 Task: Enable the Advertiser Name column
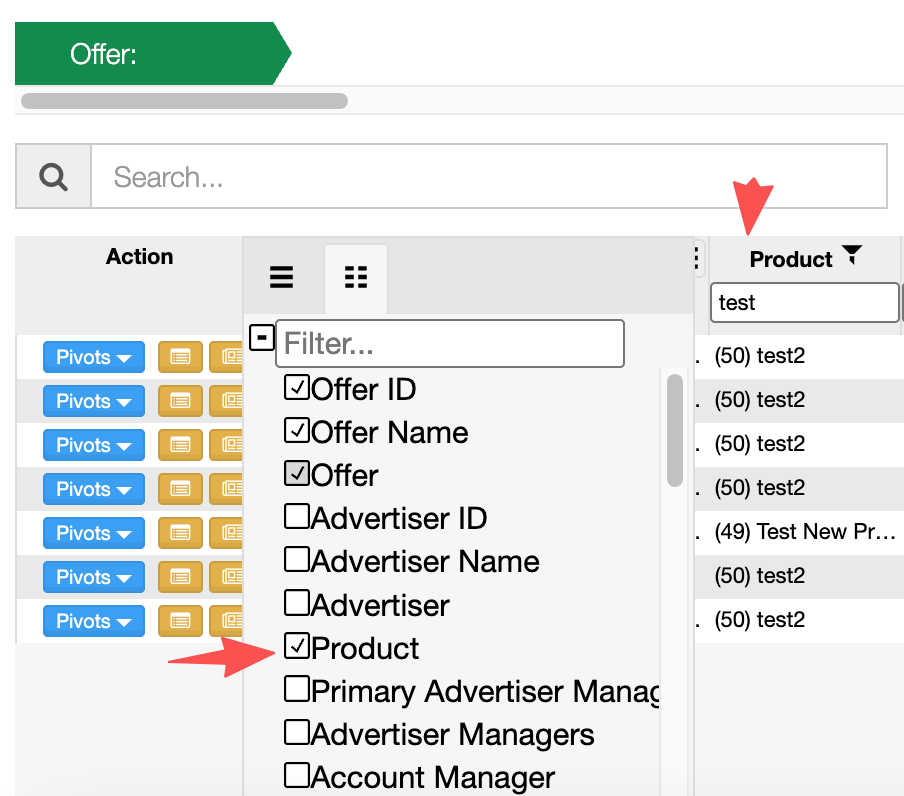tap(297, 559)
